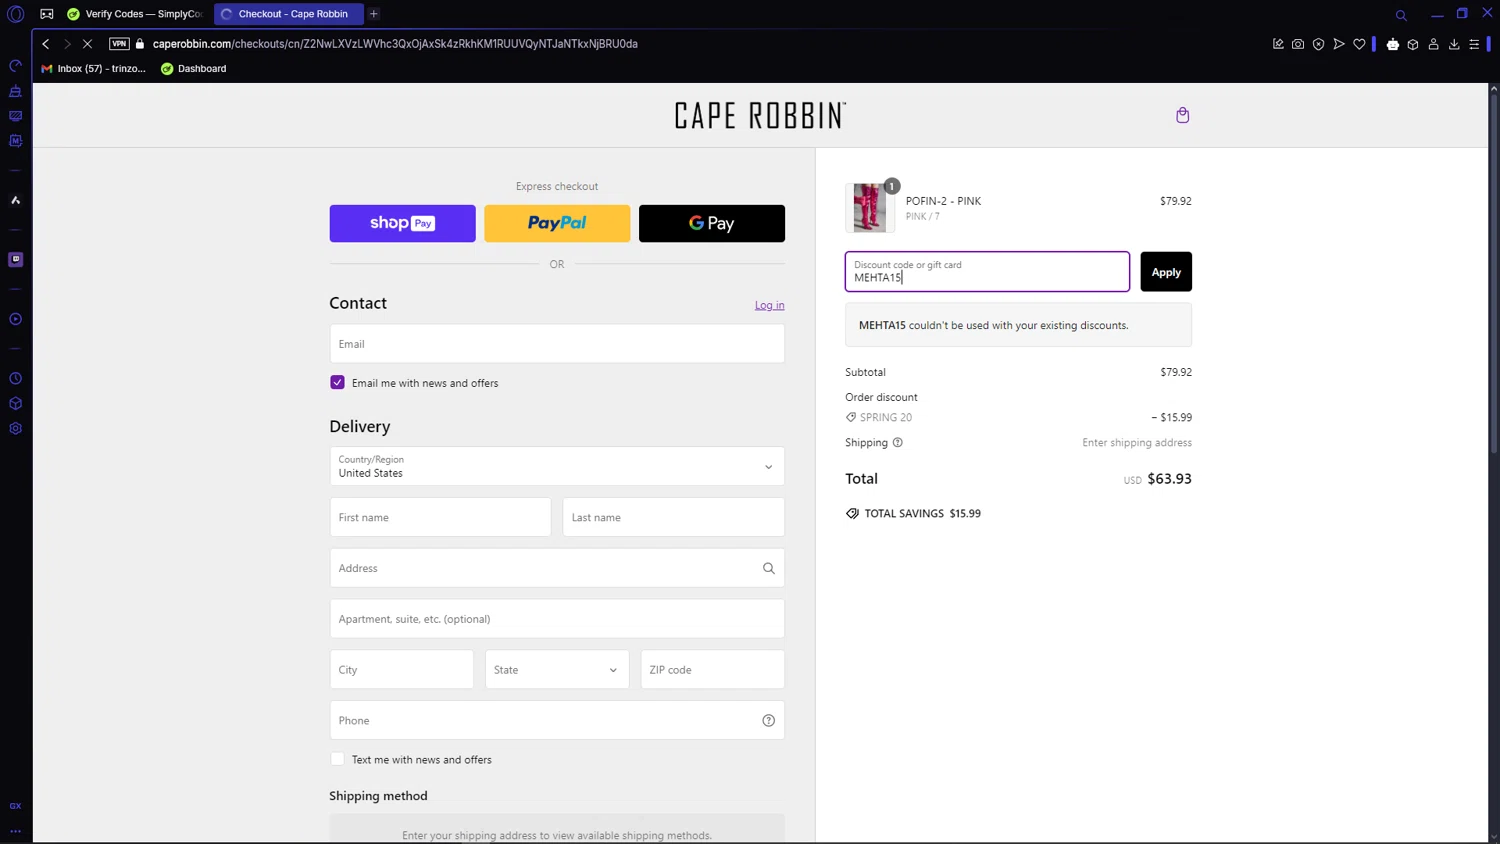Open the downloads arrow icon
1500x844 pixels.
[x=1454, y=44]
